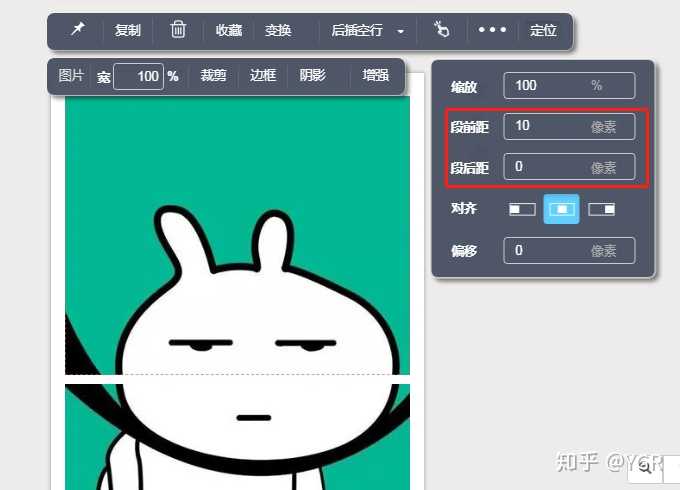Screen dimensions: 680x490
Task: Edit the 偏移 offset input field
Action: click(569, 250)
